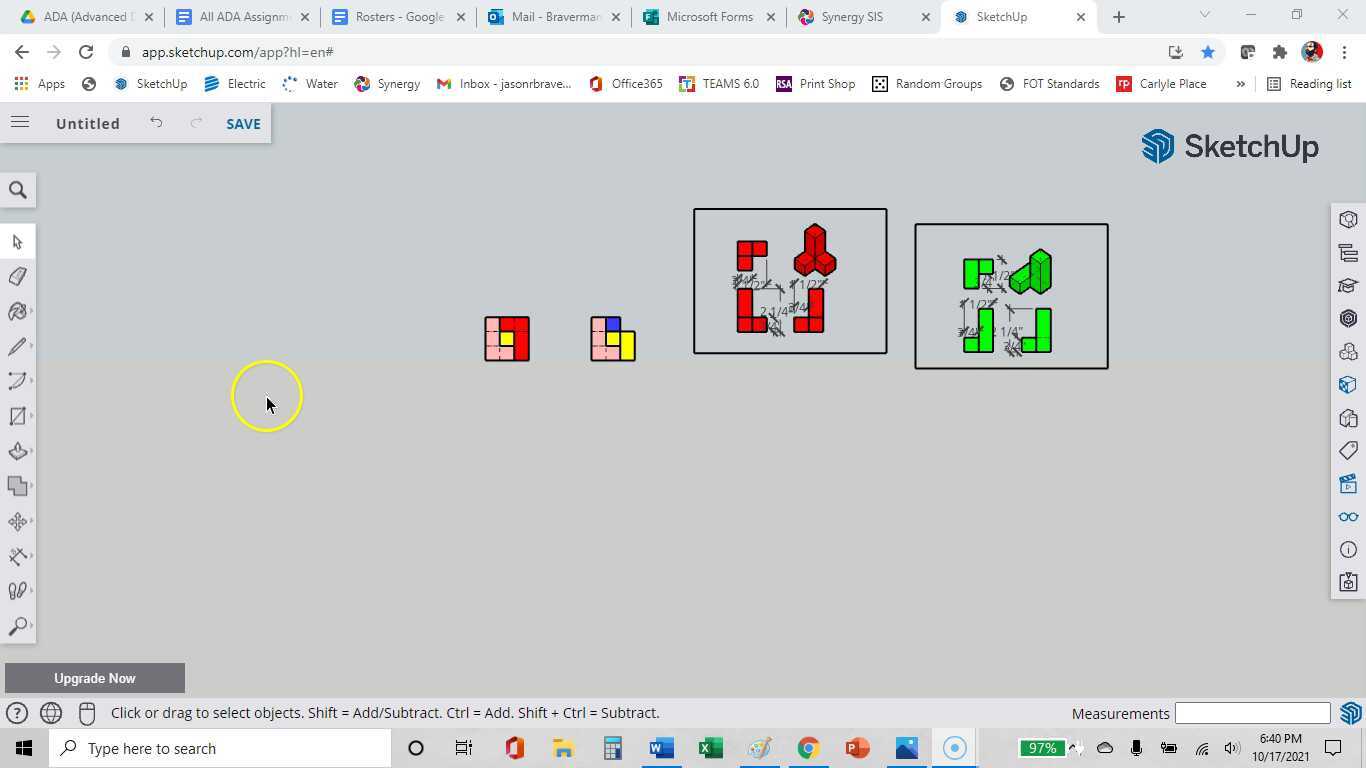This screenshot has height=768, width=1366.
Task: Open the Outliner panel
Action: point(1348,253)
